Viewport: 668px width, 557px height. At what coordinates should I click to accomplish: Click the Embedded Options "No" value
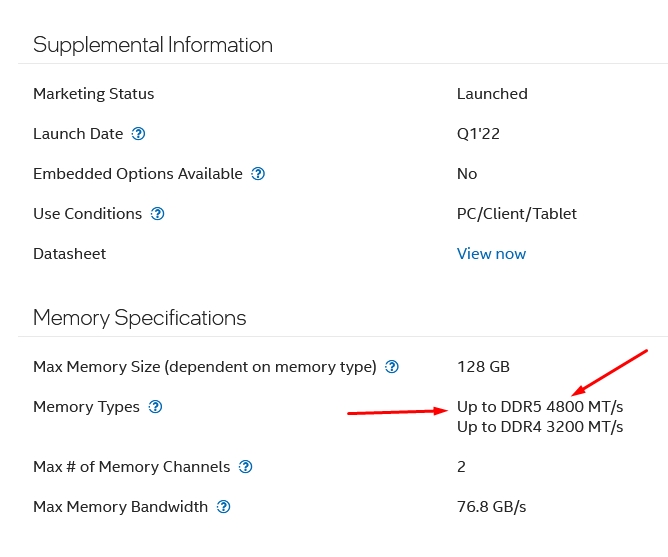(x=467, y=174)
